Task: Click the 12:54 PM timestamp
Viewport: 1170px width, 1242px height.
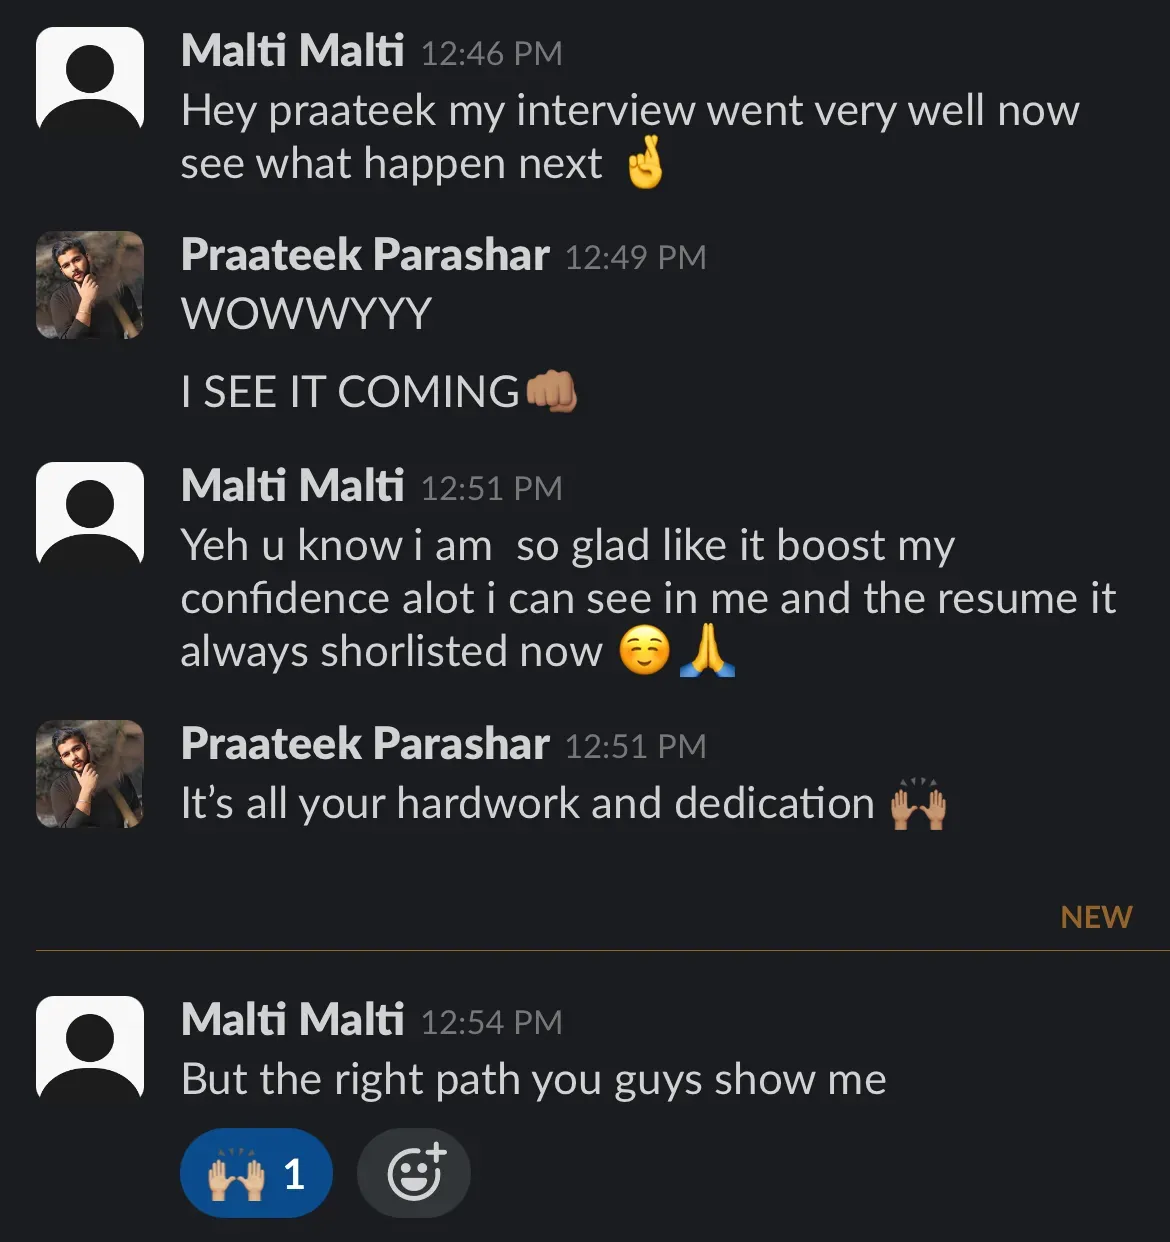Action: 491,1022
